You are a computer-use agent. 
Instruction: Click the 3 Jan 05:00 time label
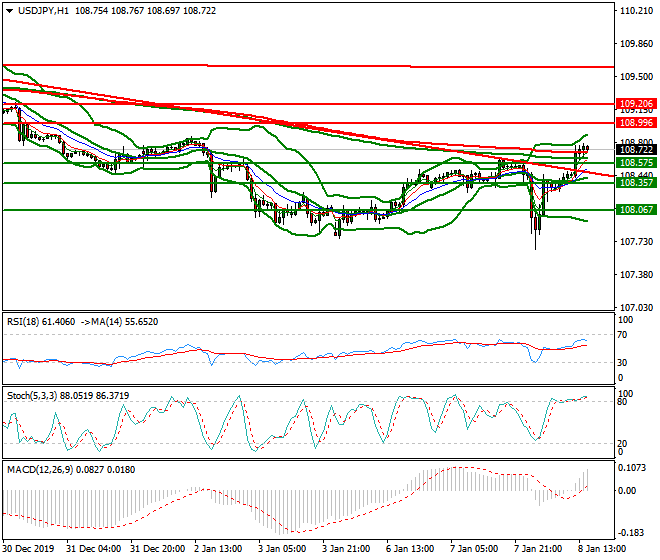tap(282, 549)
